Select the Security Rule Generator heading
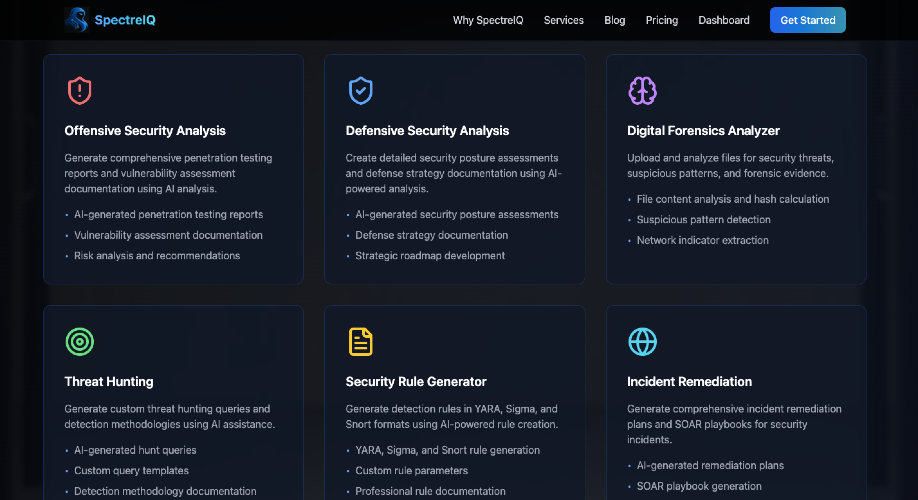The width and height of the screenshot is (918, 500). tap(416, 382)
